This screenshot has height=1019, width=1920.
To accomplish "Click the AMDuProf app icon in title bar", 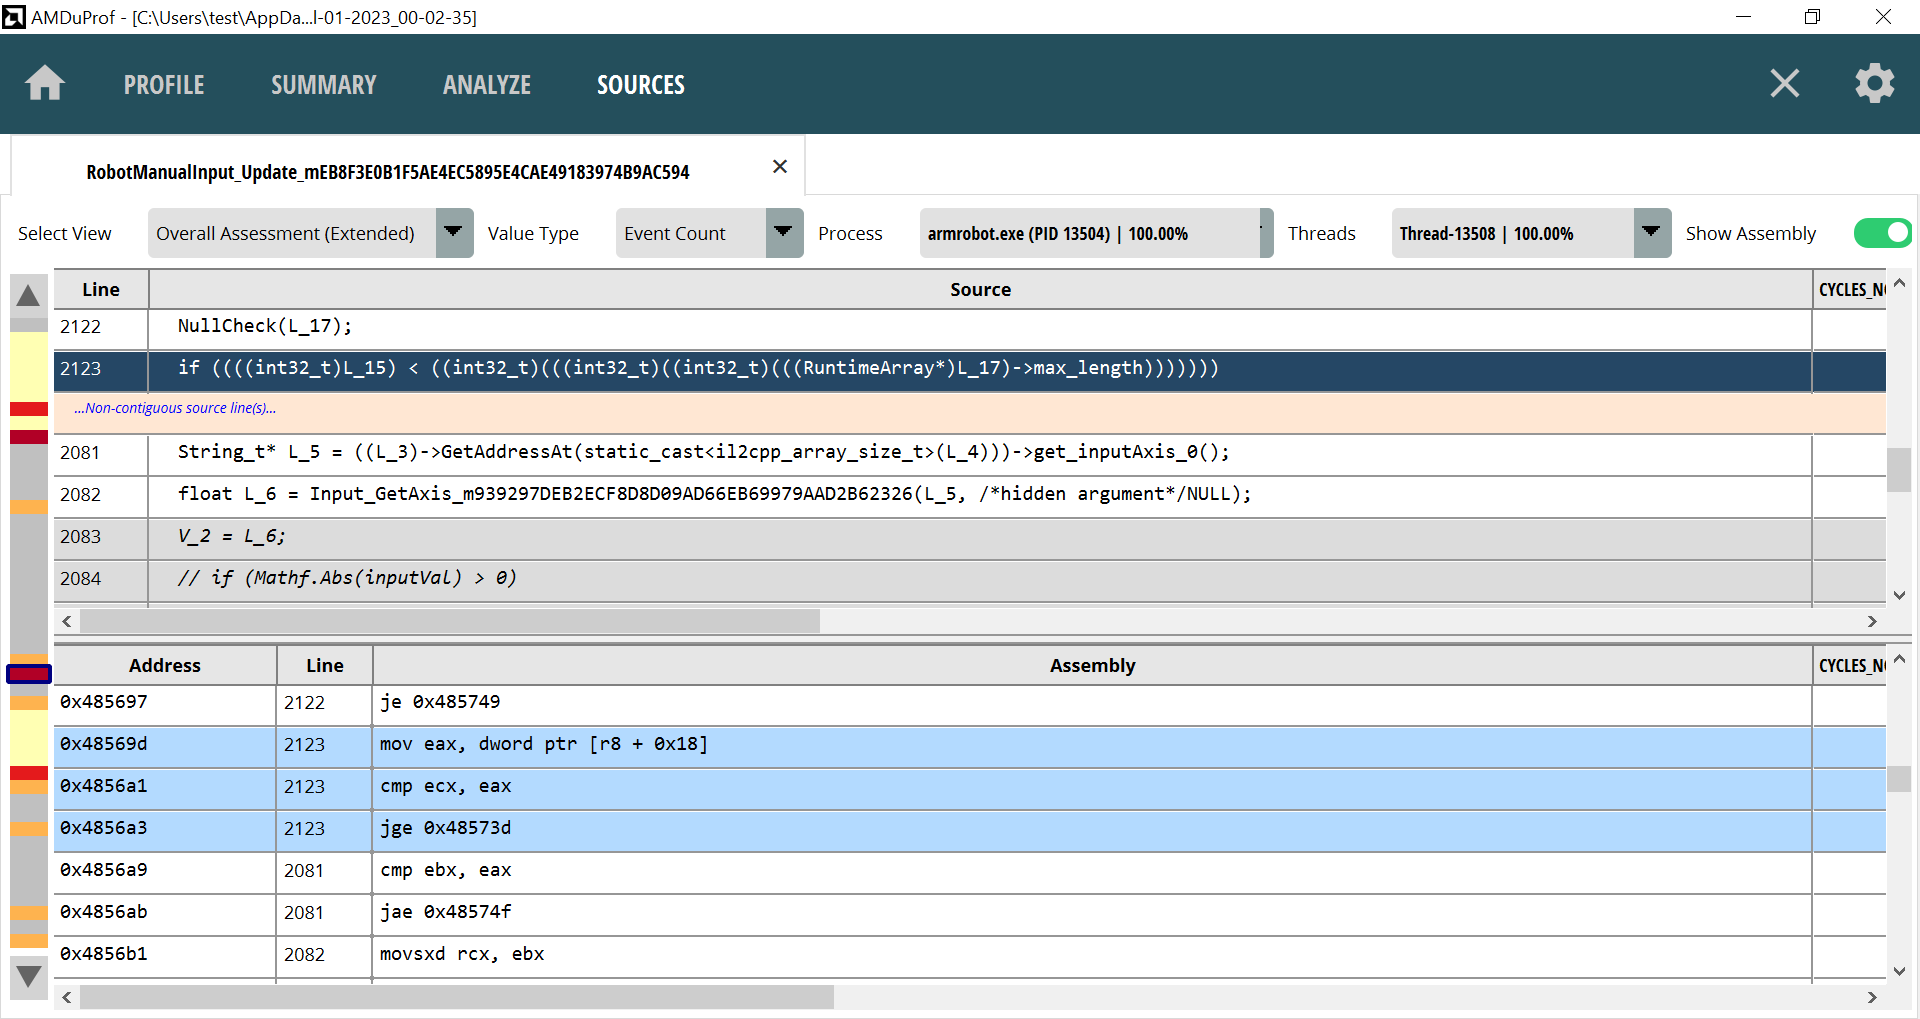I will [13, 17].
